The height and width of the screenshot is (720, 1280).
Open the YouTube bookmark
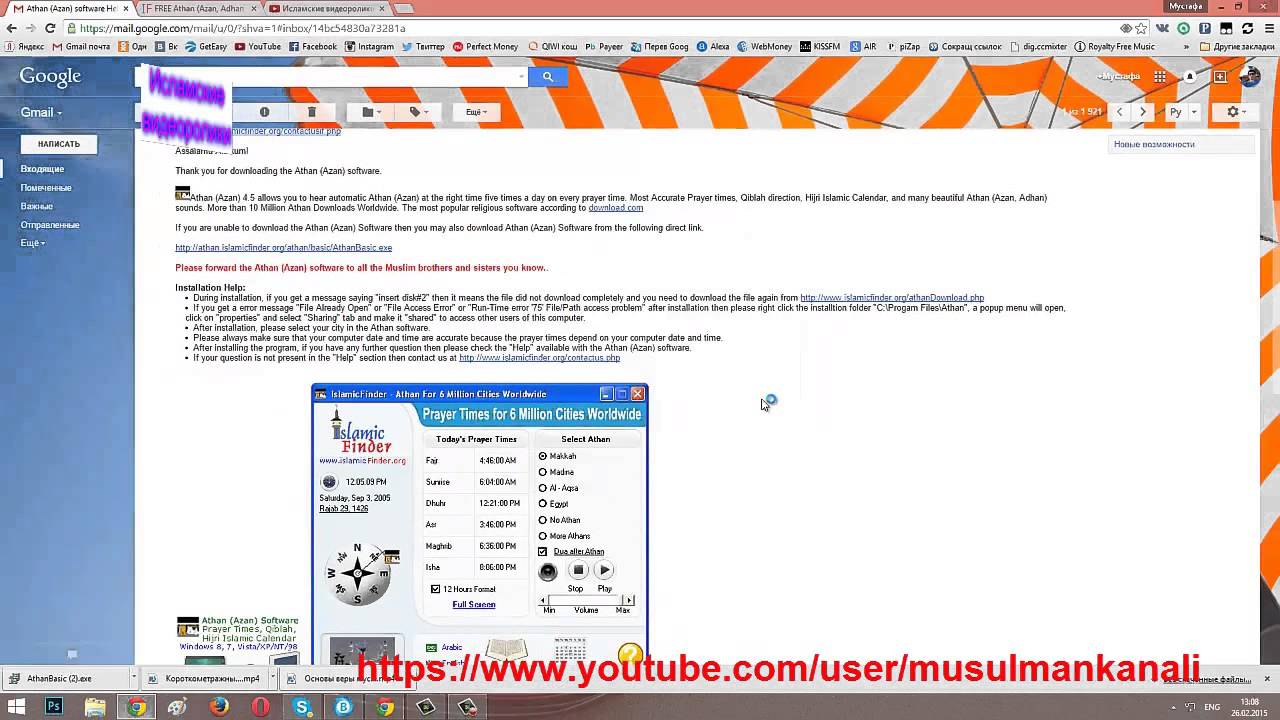(258, 46)
